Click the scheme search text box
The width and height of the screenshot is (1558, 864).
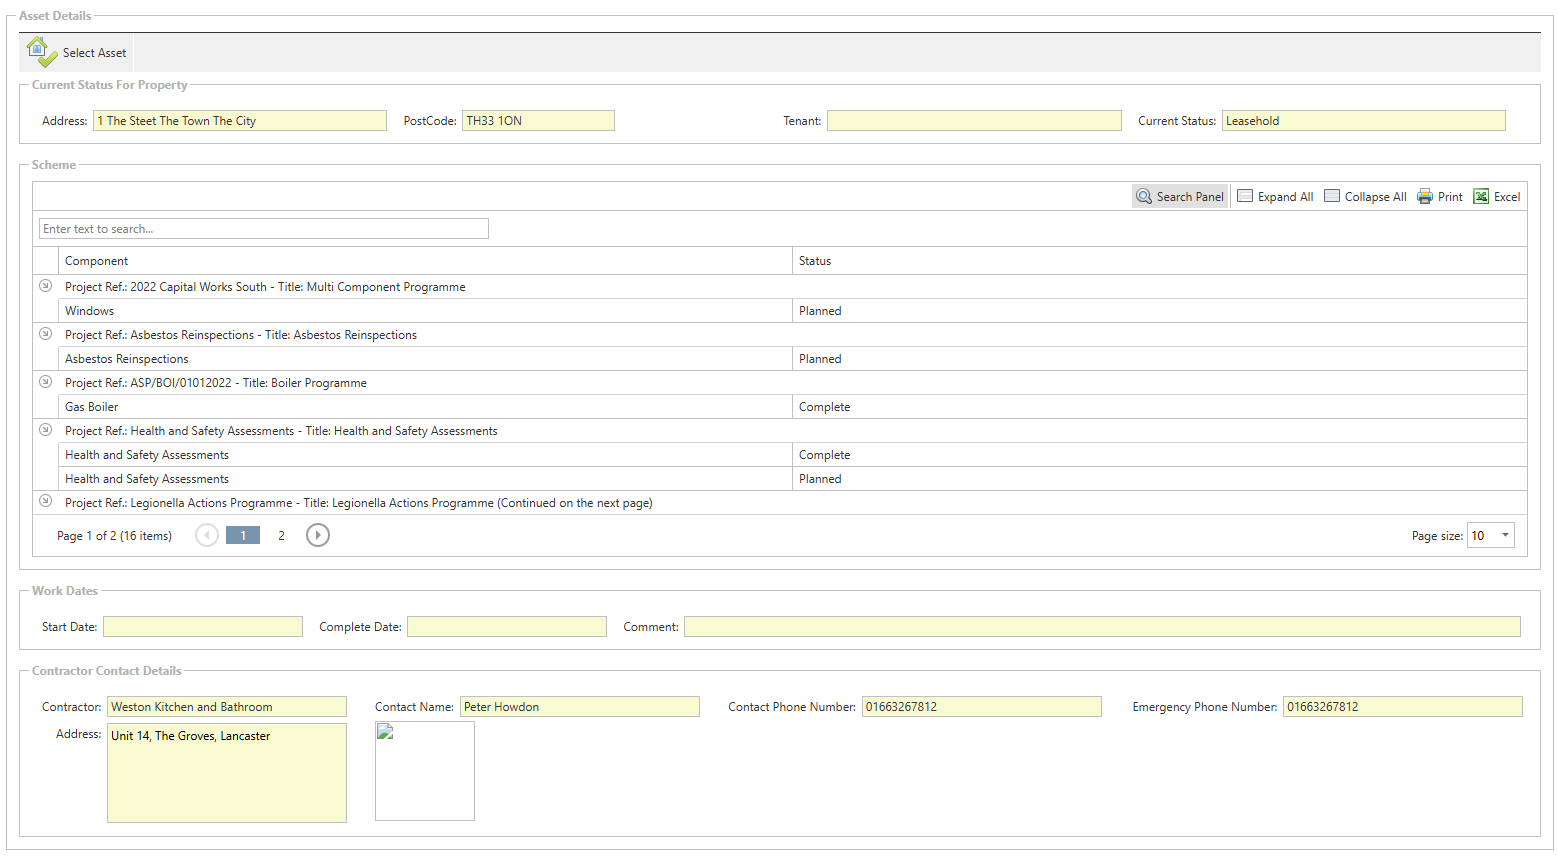coord(264,229)
